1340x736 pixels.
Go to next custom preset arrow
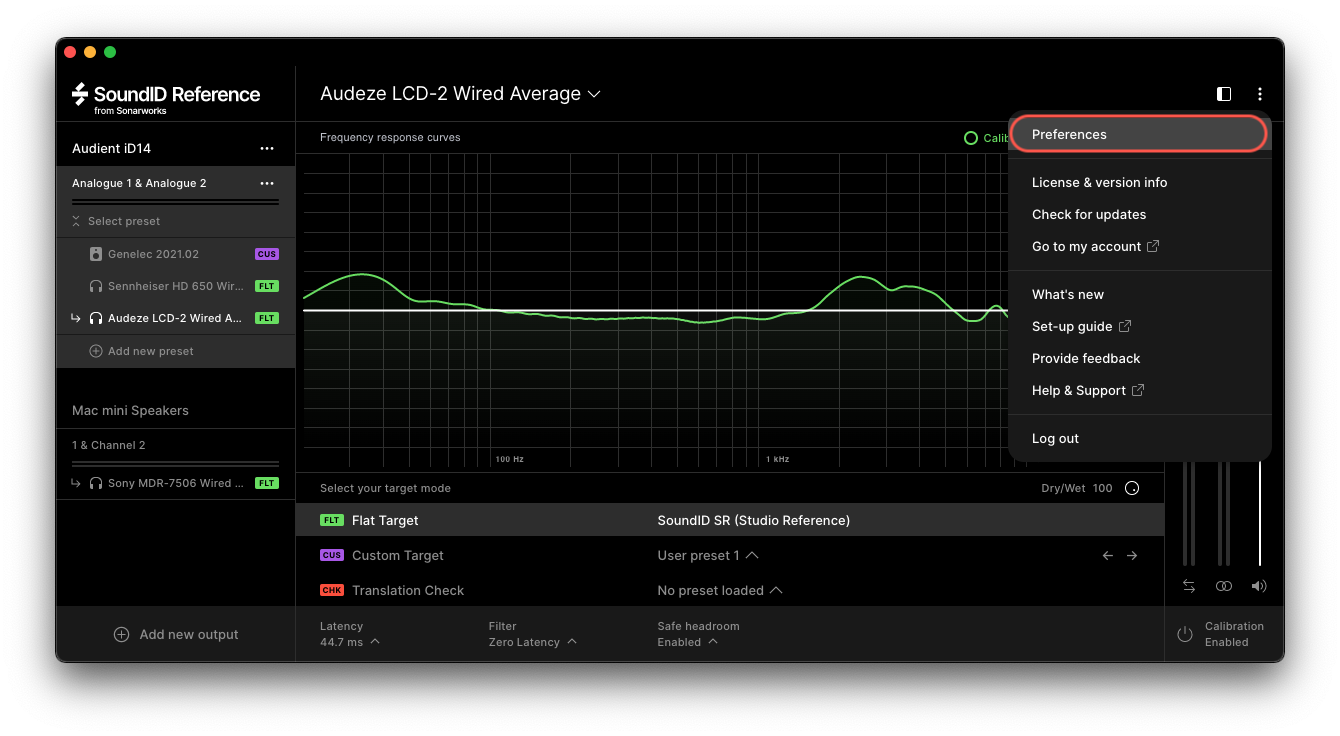1132,555
